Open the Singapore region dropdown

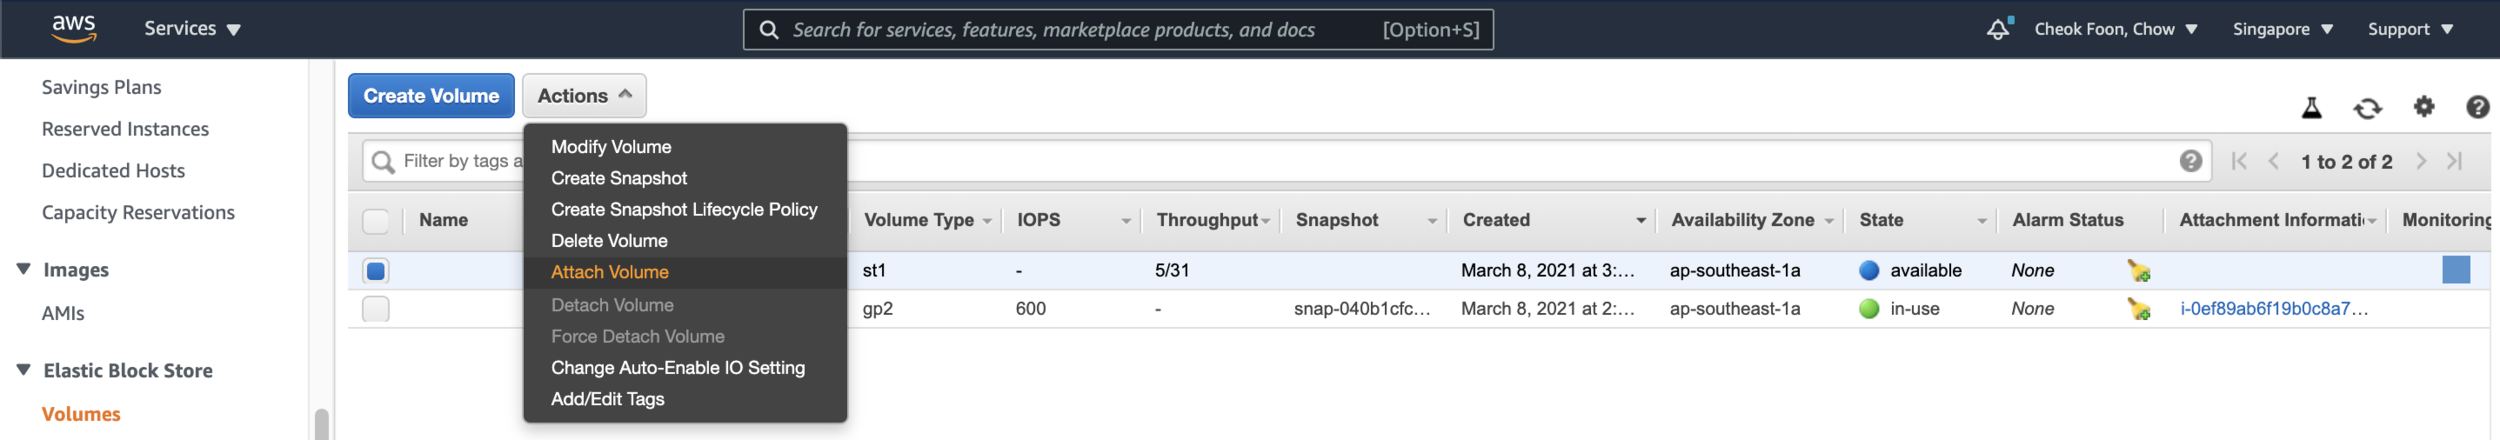2282,29
